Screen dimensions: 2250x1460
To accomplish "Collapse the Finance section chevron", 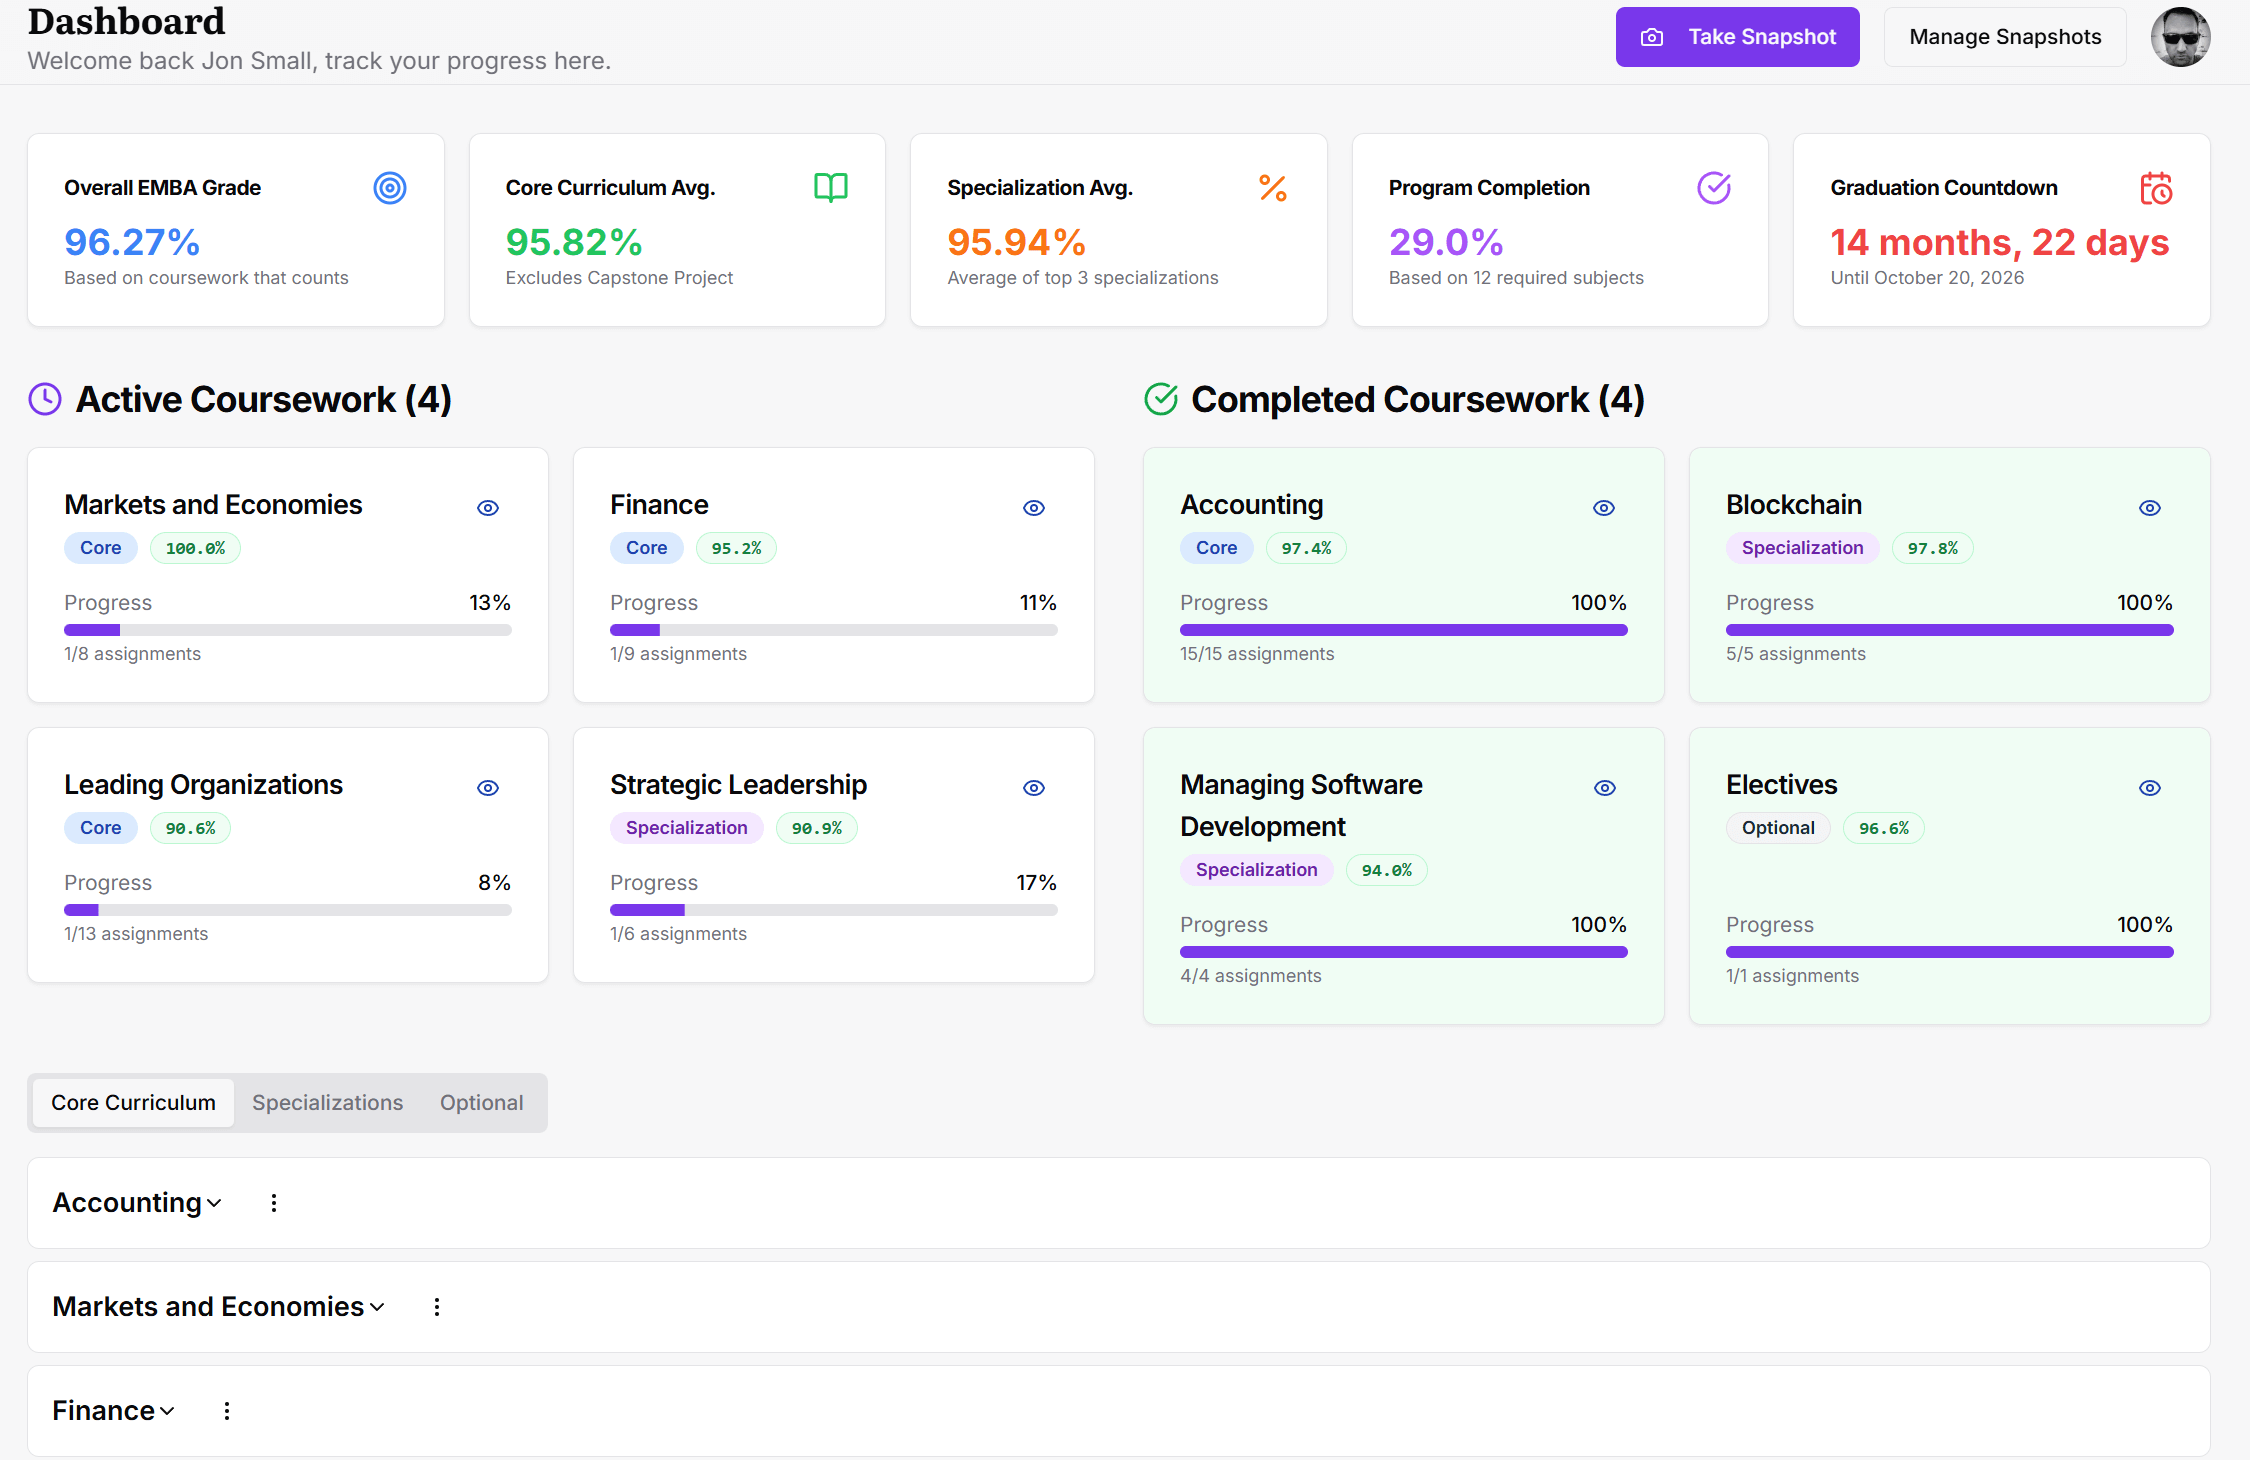I will (x=167, y=1411).
